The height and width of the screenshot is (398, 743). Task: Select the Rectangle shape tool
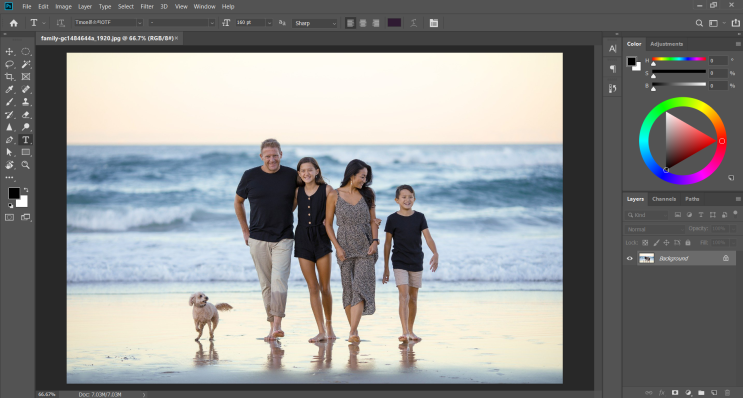click(26, 152)
